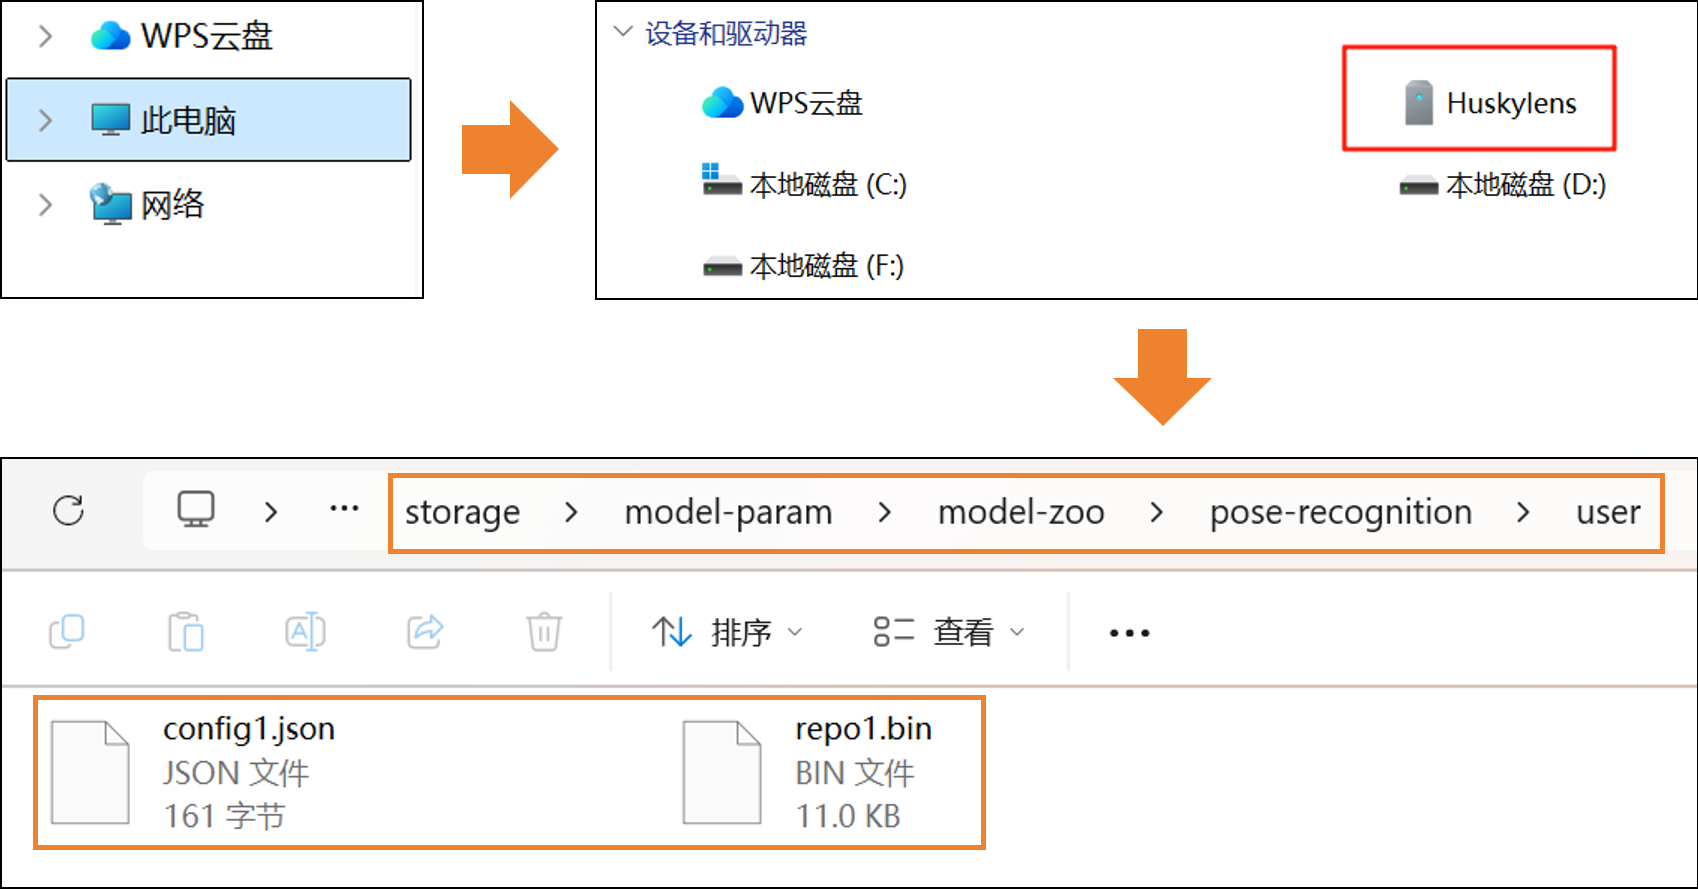
Task: Click the refresh icon in address bar
Action: (x=68, y=511)
